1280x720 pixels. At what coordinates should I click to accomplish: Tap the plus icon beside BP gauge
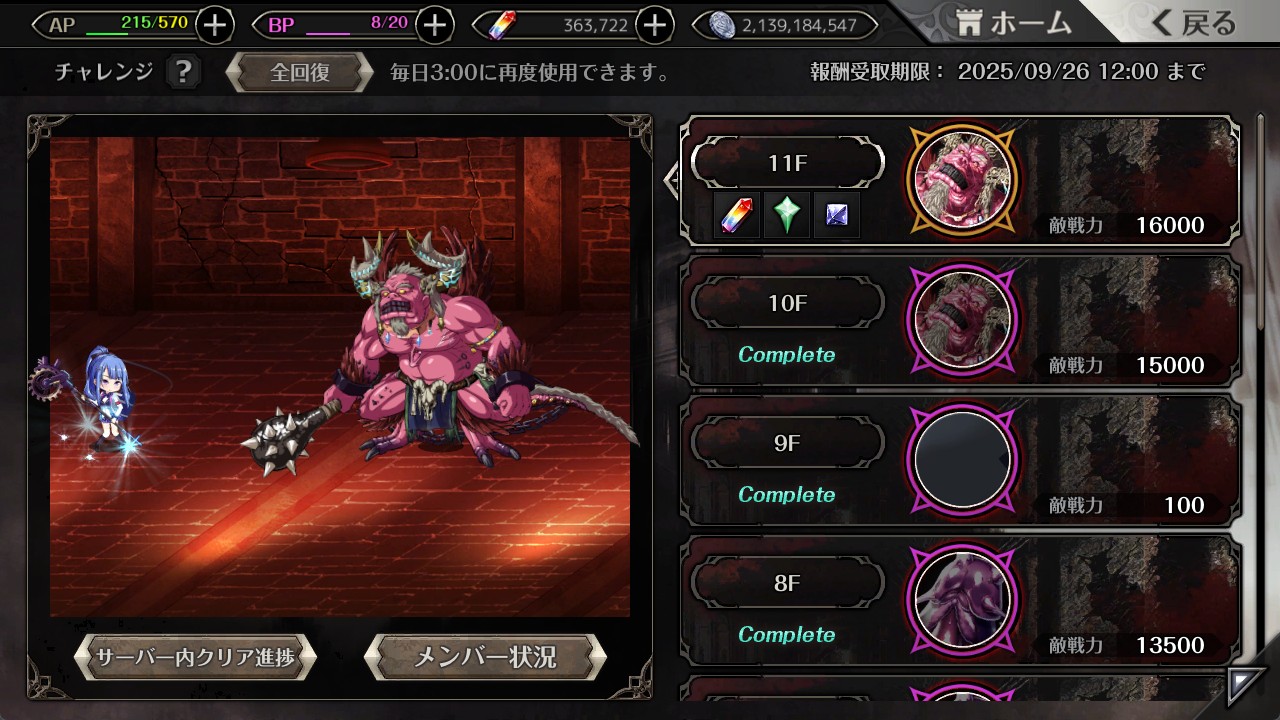point(434,25)
